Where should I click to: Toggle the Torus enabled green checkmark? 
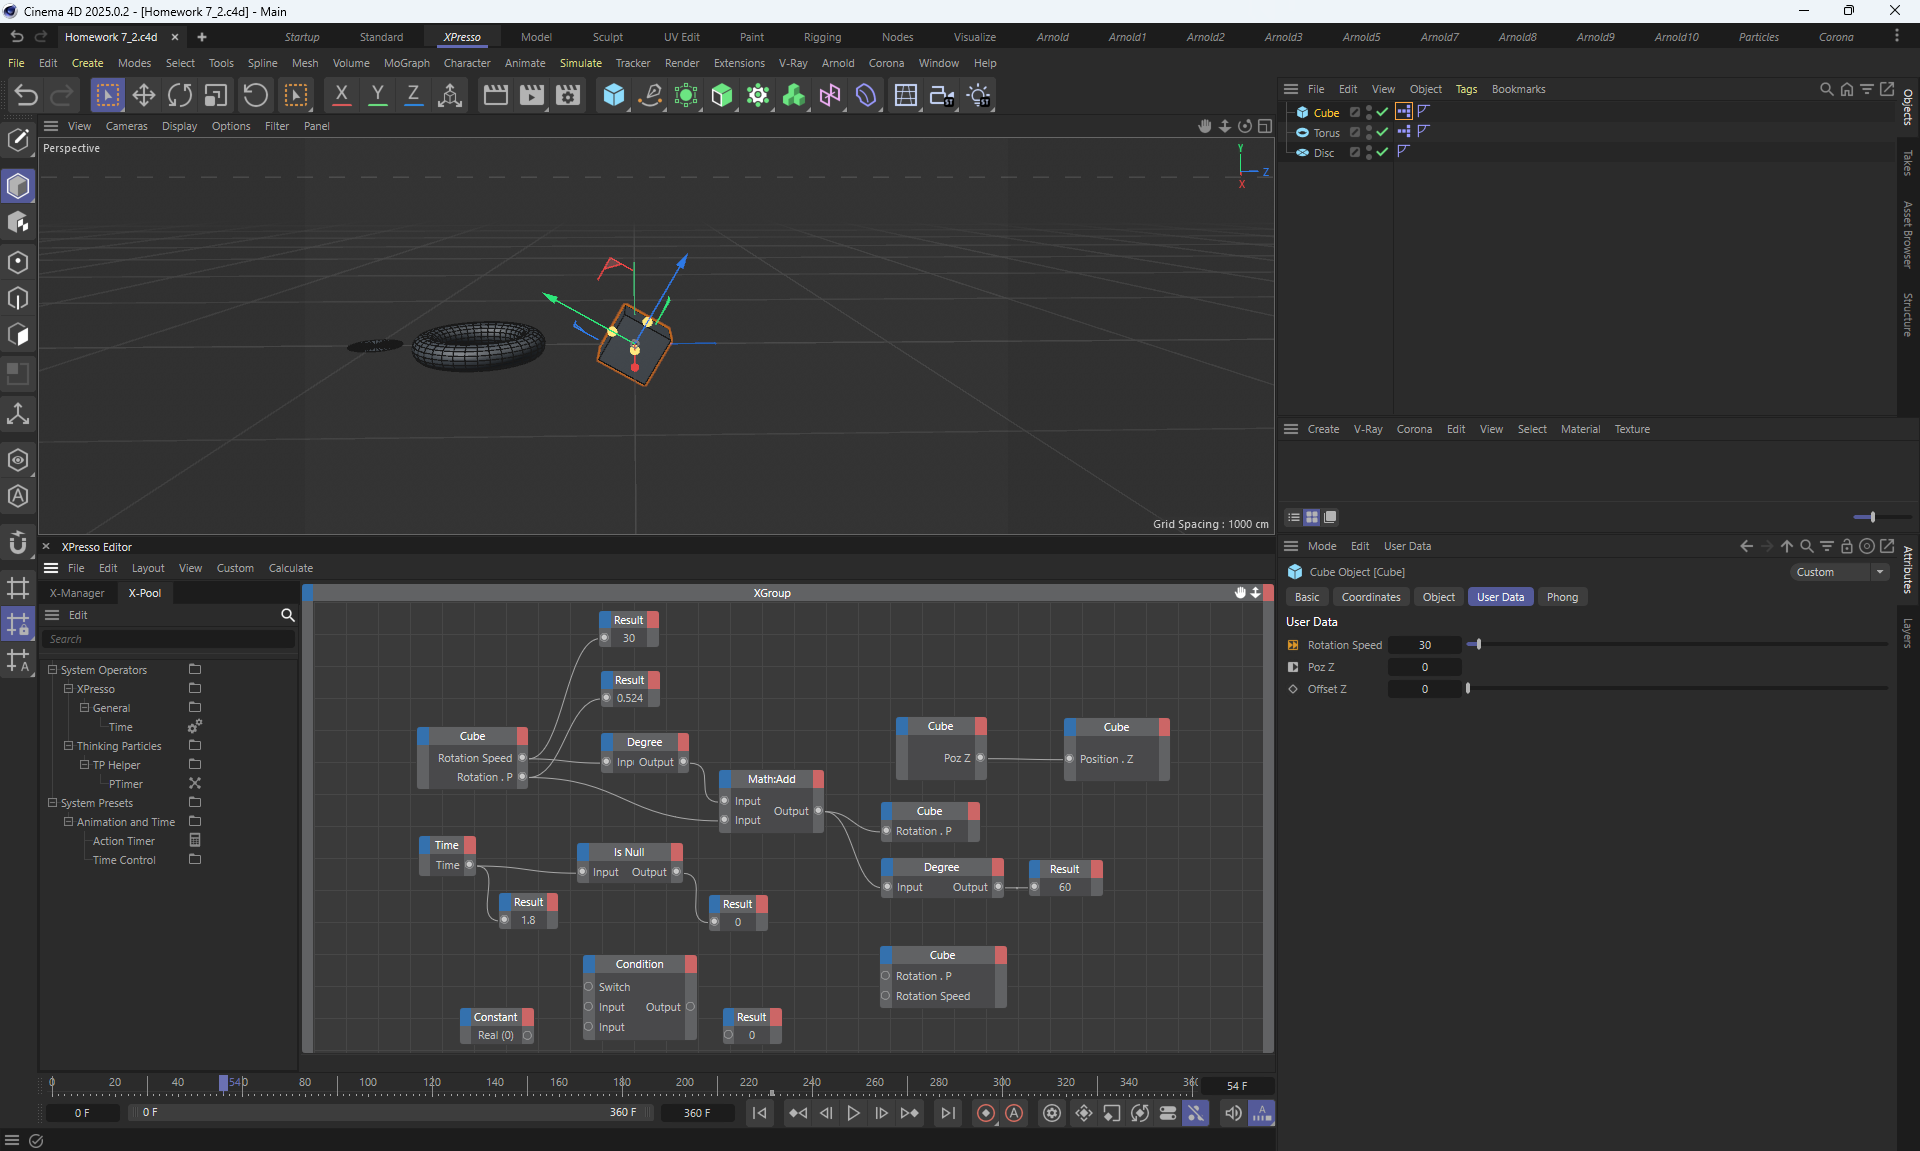[1382, 132]
